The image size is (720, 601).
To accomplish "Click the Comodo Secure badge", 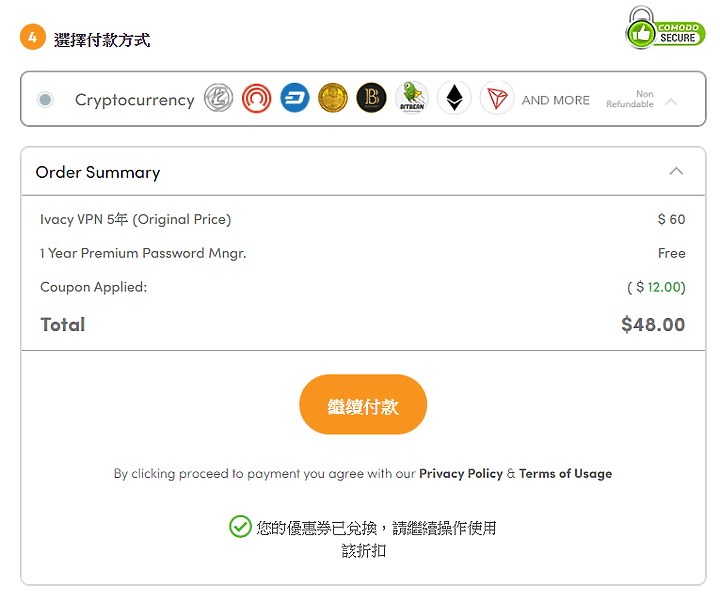I will tap(665, 28).
